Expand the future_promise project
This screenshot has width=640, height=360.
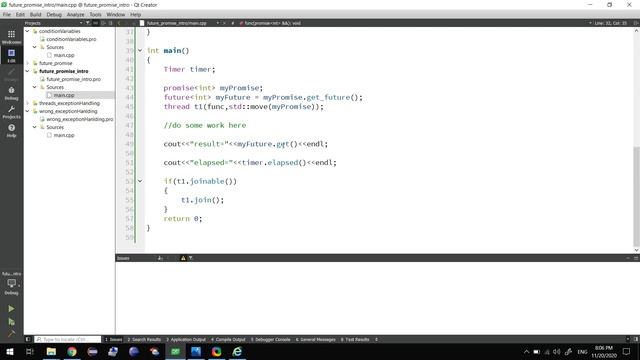click(27, 63)
